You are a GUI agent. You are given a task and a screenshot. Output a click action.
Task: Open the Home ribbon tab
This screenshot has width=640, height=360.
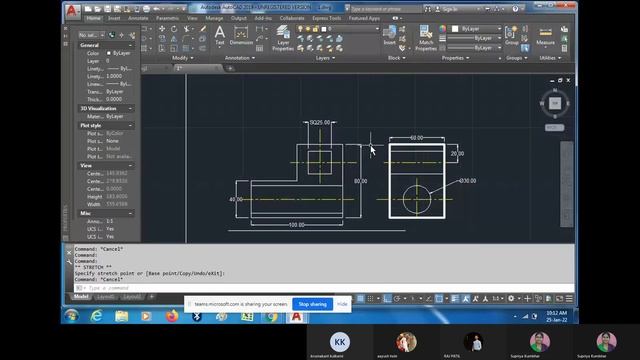[93, 18]
